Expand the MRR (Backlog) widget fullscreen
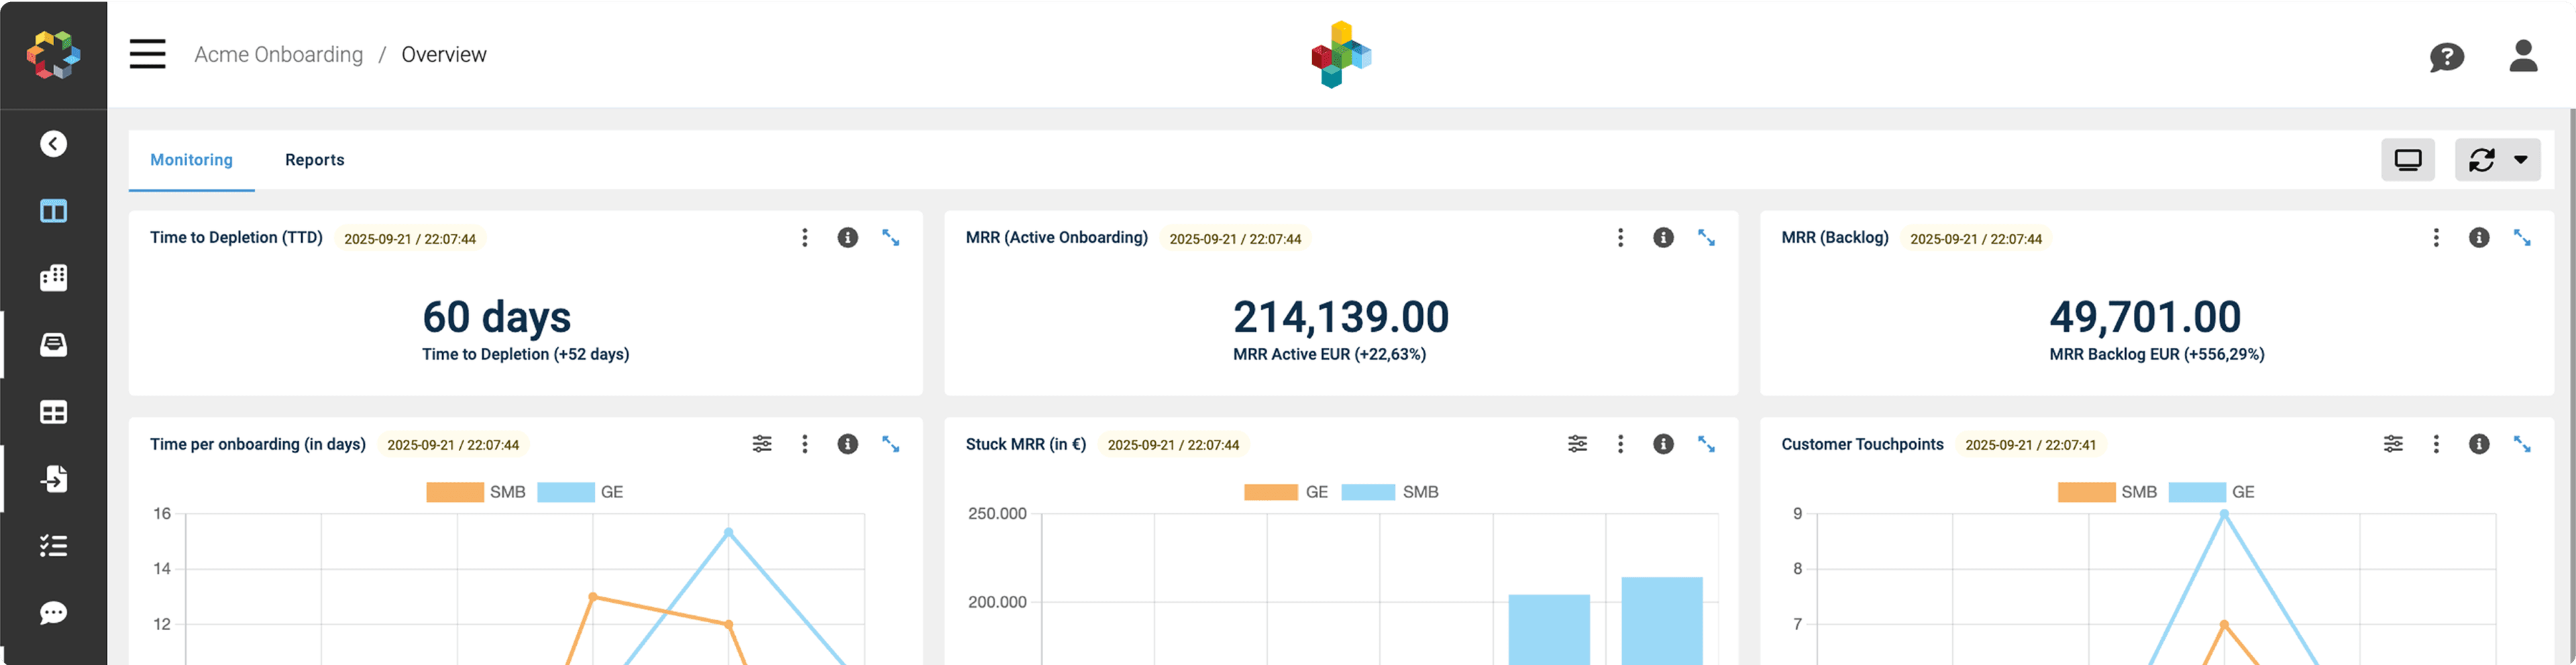Screen dimensions: 2576x665 2521,238
